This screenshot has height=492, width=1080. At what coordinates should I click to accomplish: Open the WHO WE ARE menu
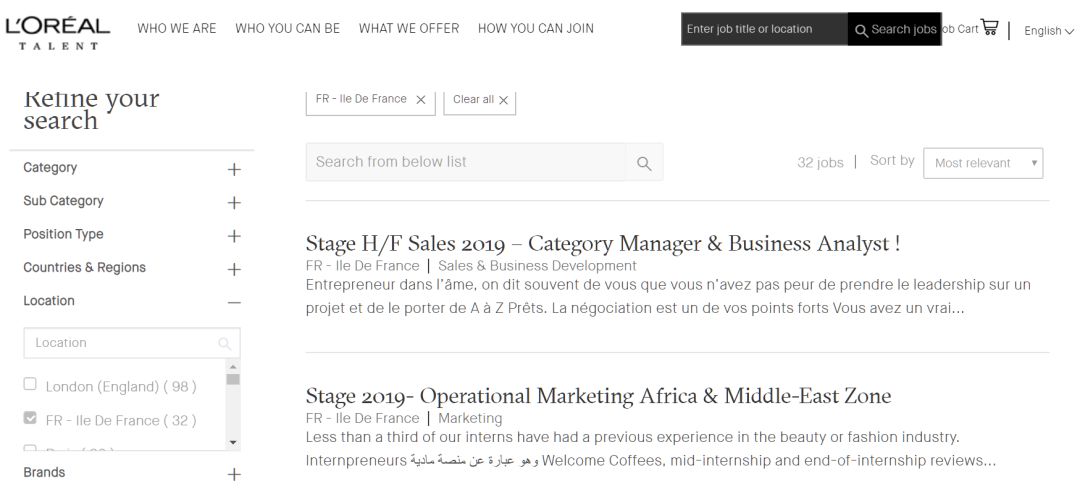(x=176, y=29)
